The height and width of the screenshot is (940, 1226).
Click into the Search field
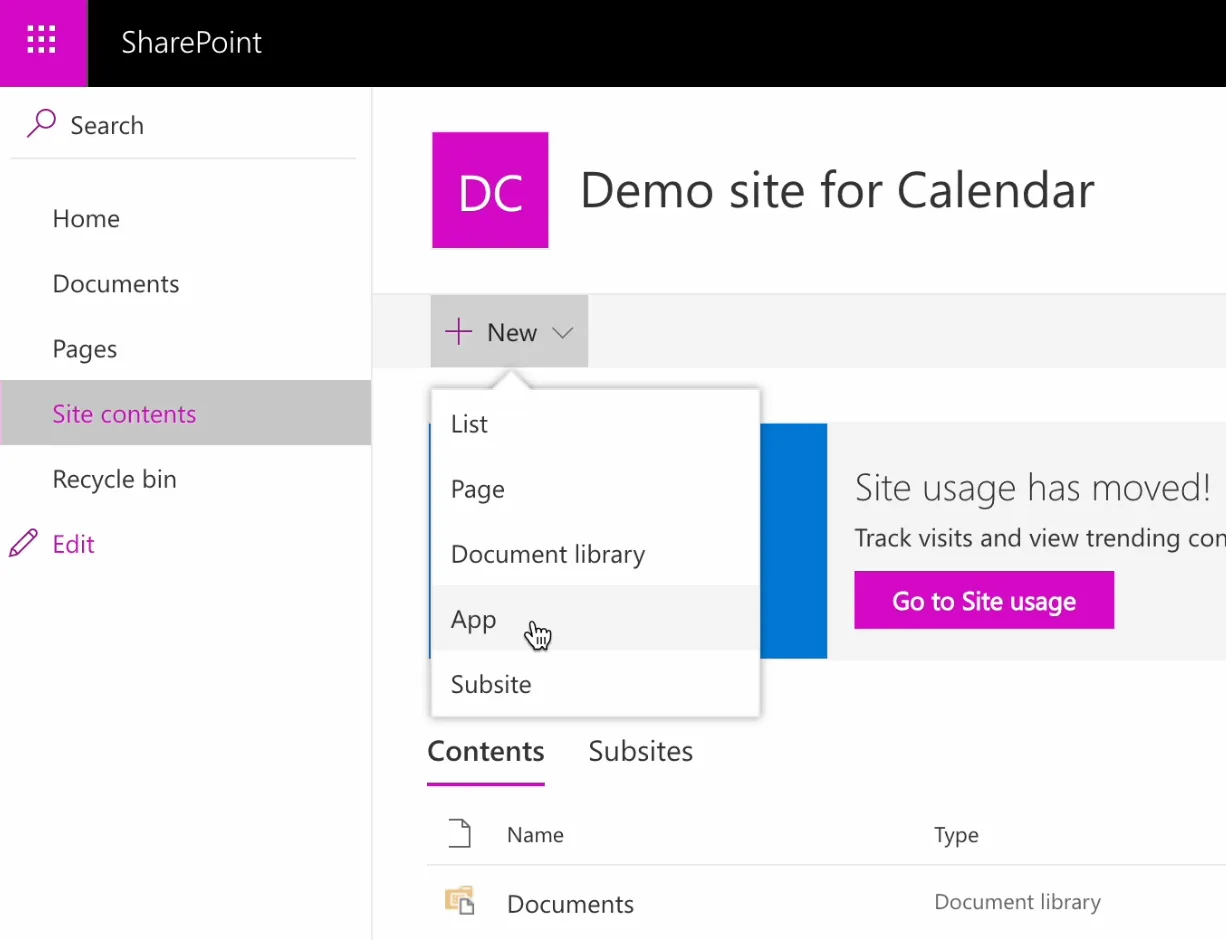tap(183, 125)
